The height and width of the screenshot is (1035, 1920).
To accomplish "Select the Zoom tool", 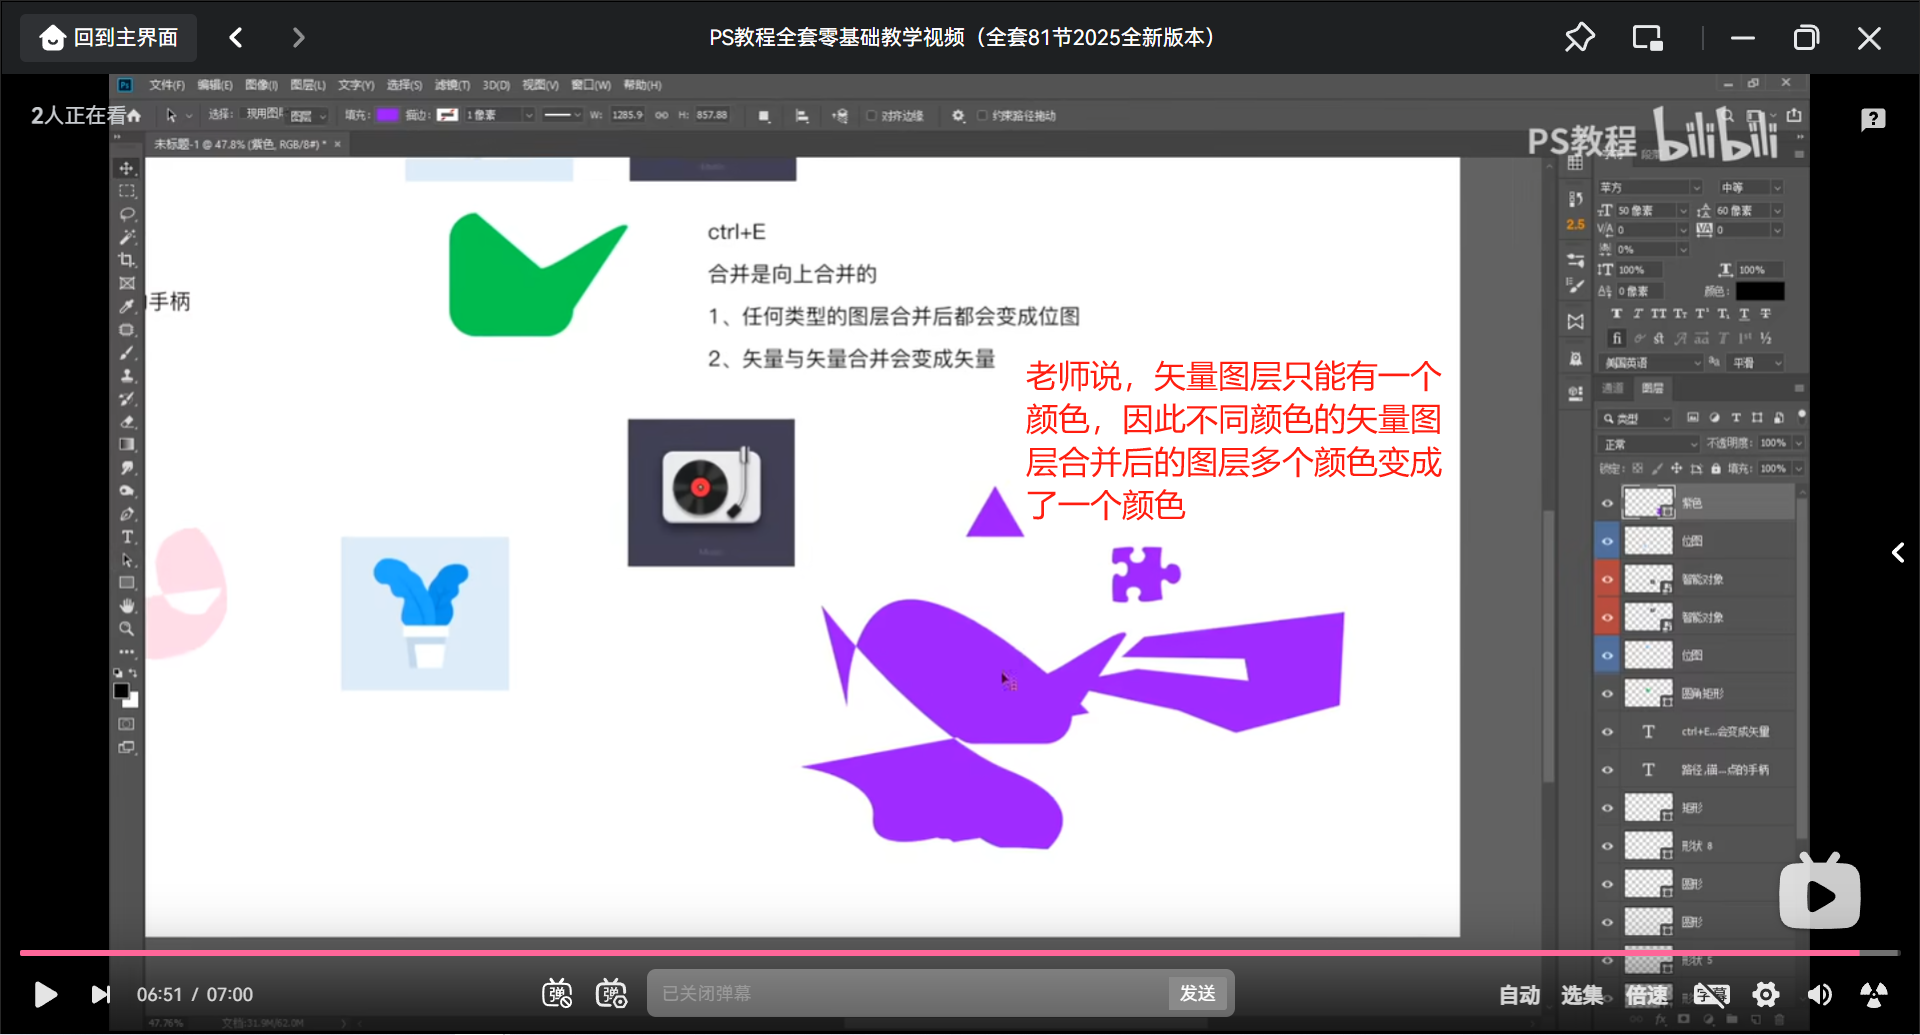I will pos(127,629).
